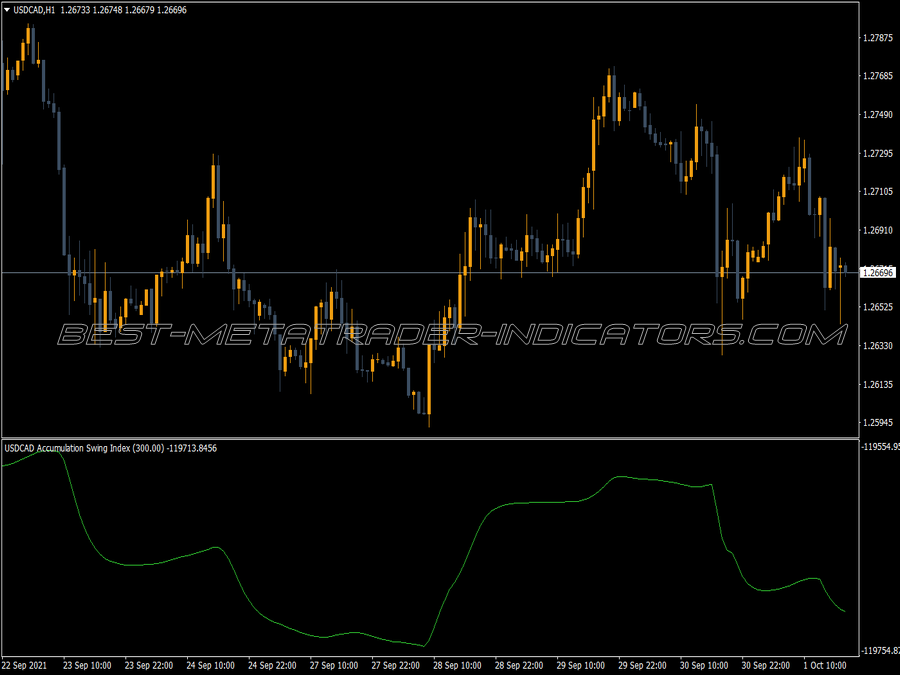
Task: Open the chart menu arrow beside USDCAD,H1
Action: tap(7, 10)
